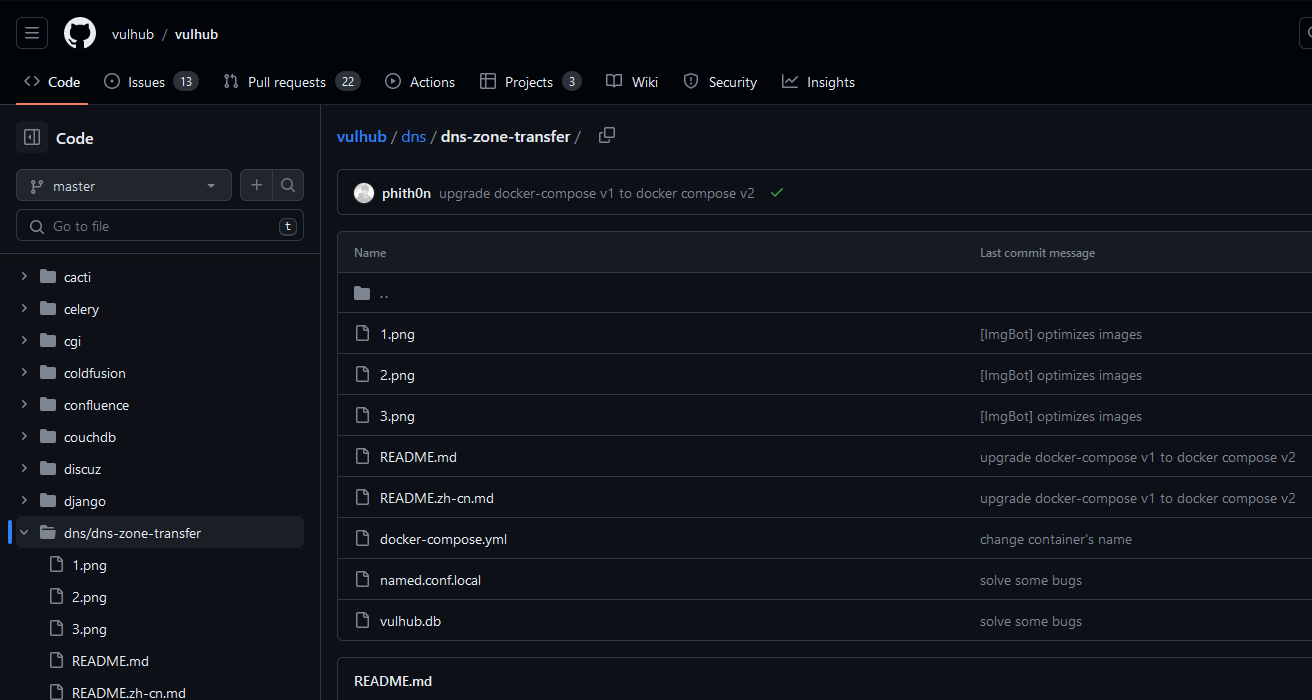The width and height of the screenshot is (1312, 700).
Task: Open the Insights tab
Action: click(818, 82)
